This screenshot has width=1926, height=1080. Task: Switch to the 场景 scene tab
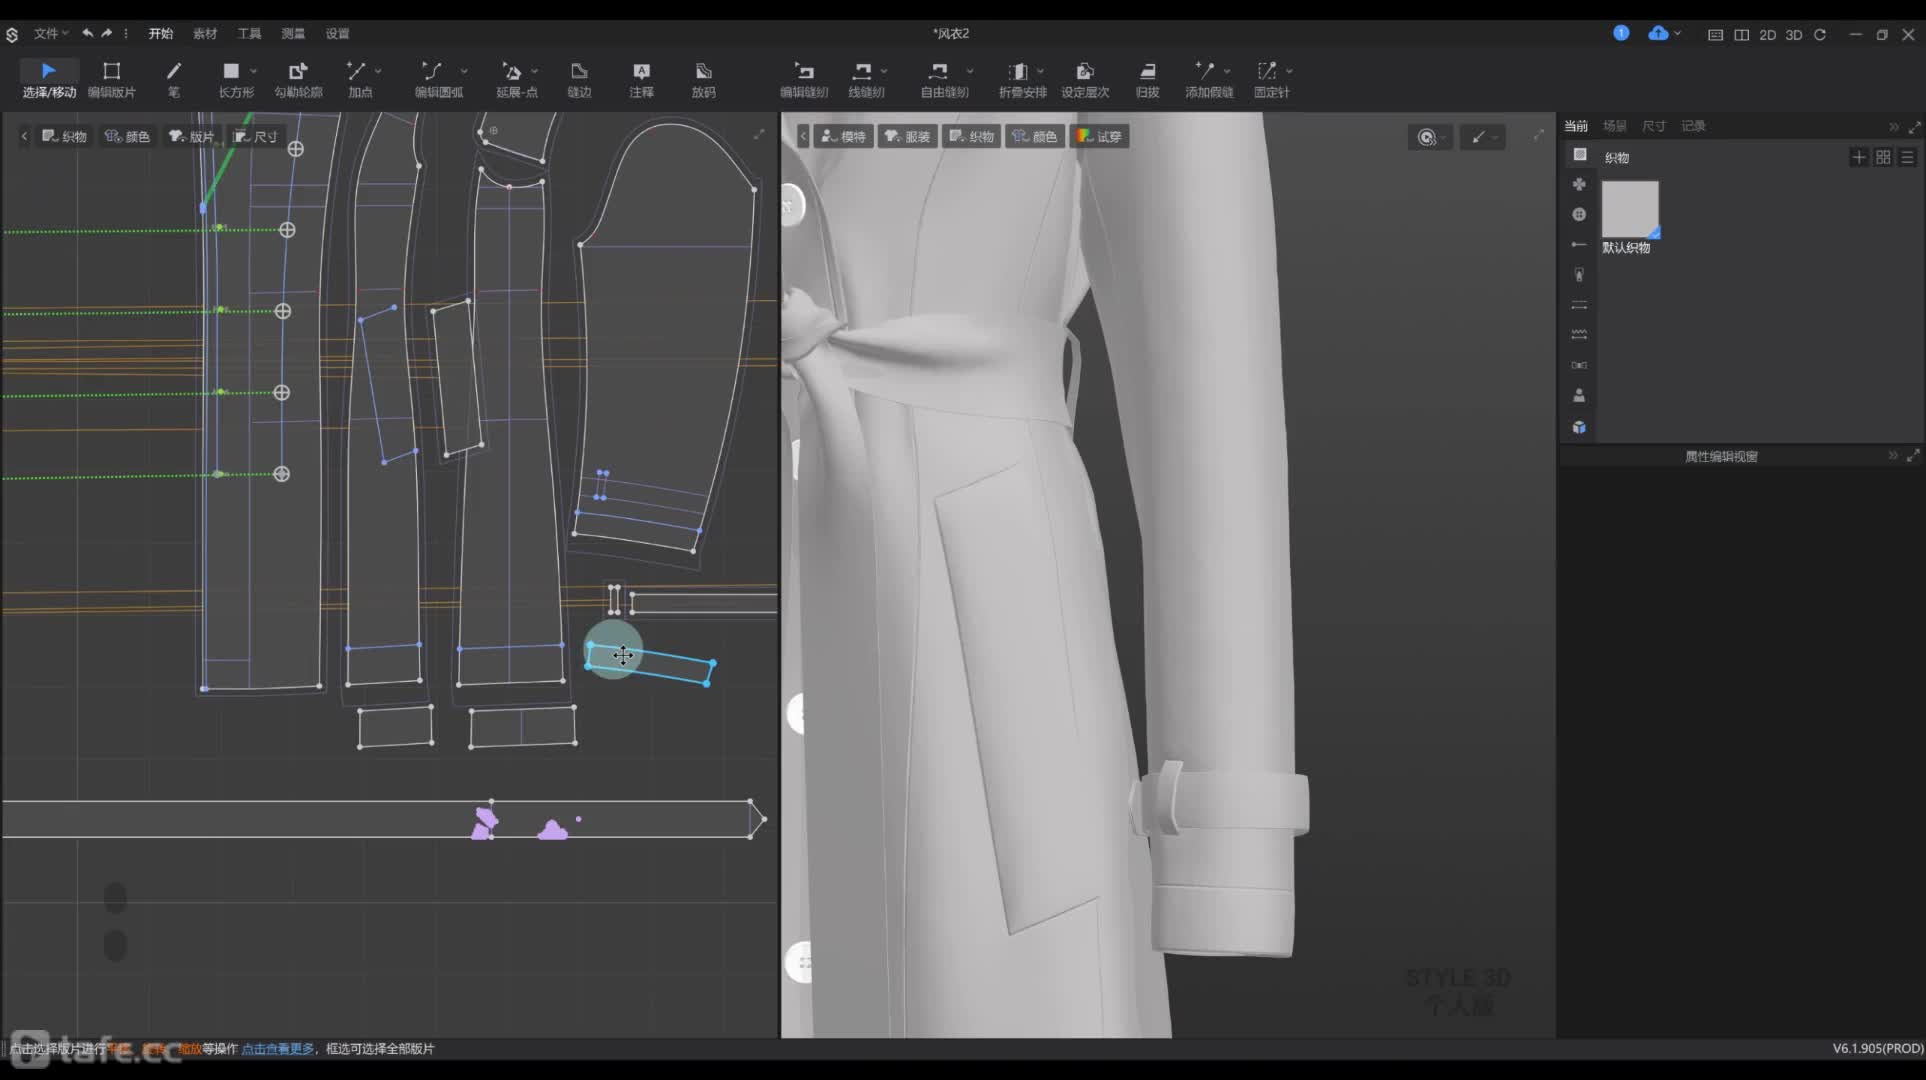click(x=1615, y=126)
